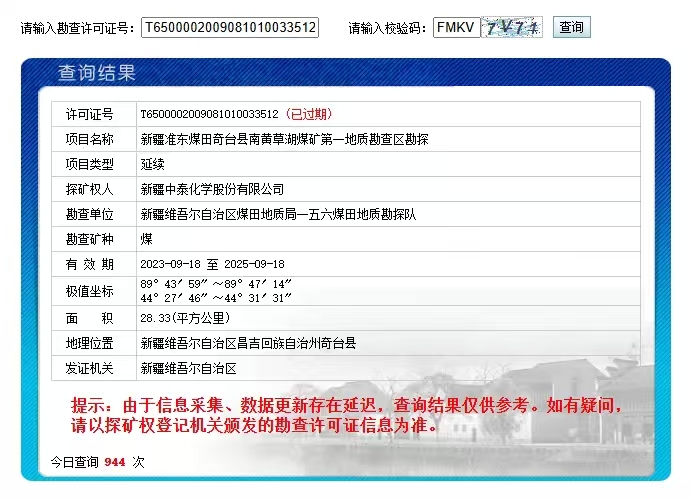Click the 查询结果 panel heading

[x=97, y=73]
